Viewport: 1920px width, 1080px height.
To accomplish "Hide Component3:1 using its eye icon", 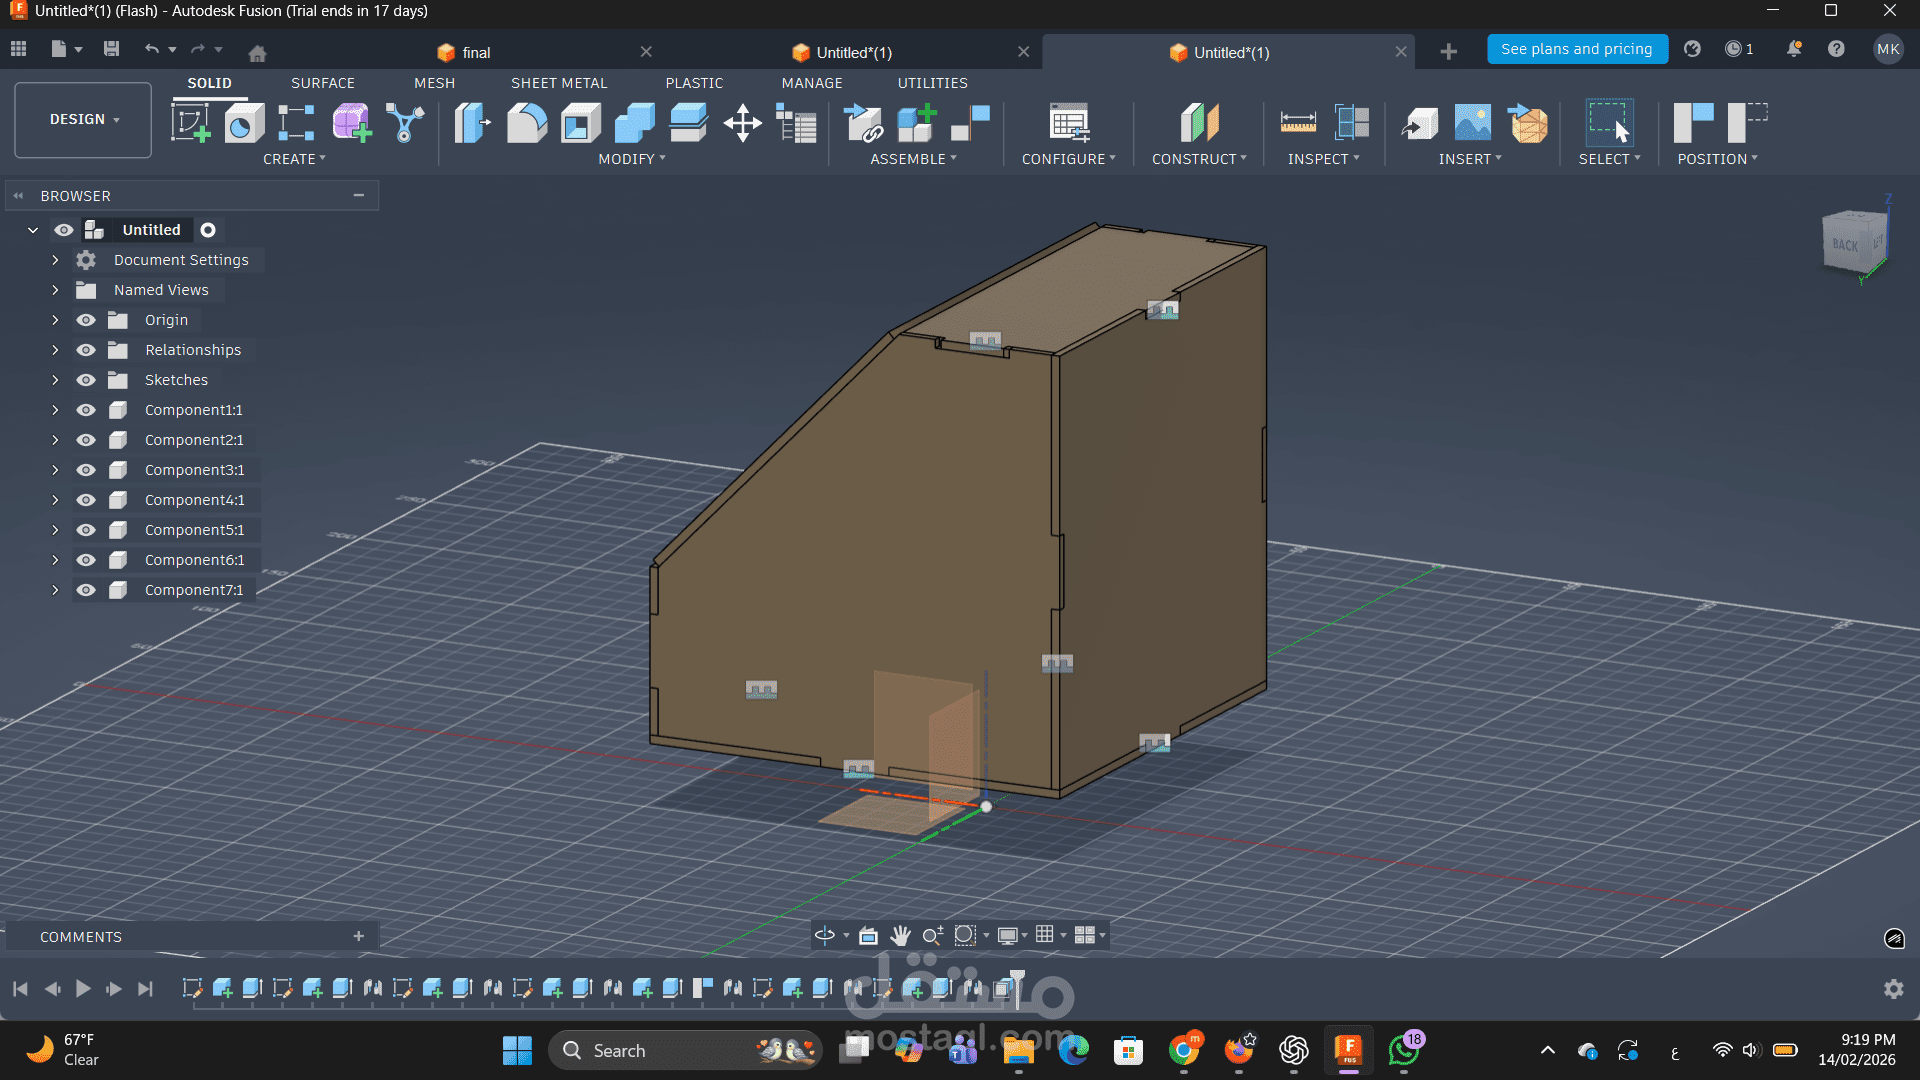I will click(x=86, y=470).
